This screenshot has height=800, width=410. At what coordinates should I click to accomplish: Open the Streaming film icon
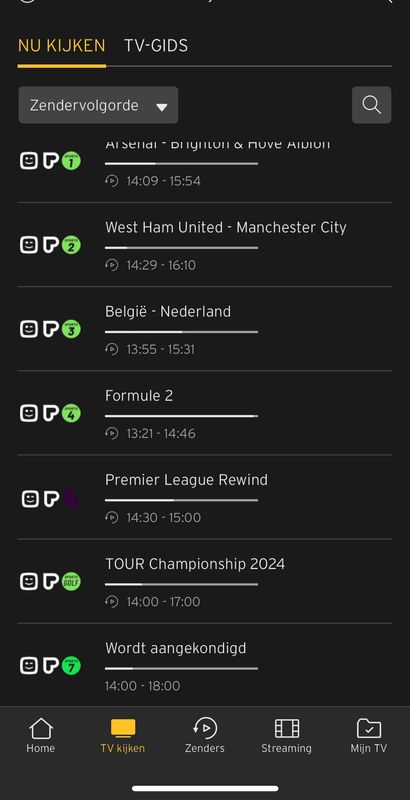(x=287, y=728)
